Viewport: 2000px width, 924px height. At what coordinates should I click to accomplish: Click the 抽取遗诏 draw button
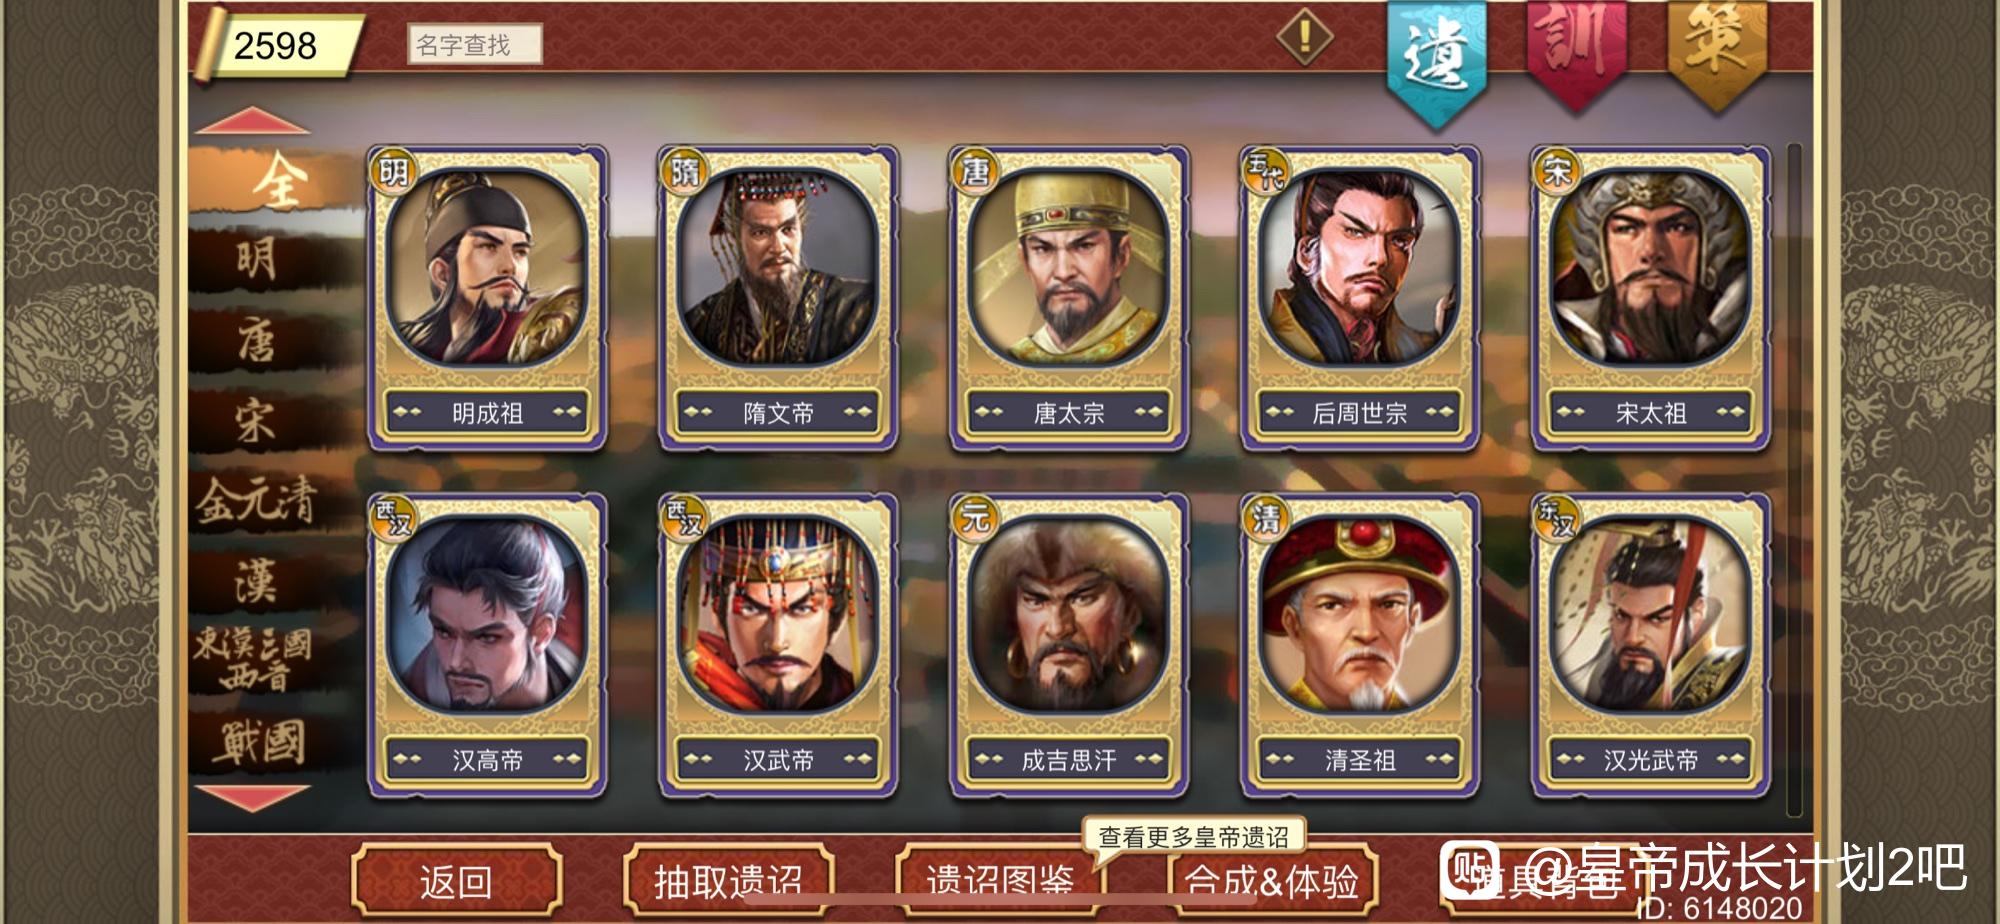[x=728, y=881]
